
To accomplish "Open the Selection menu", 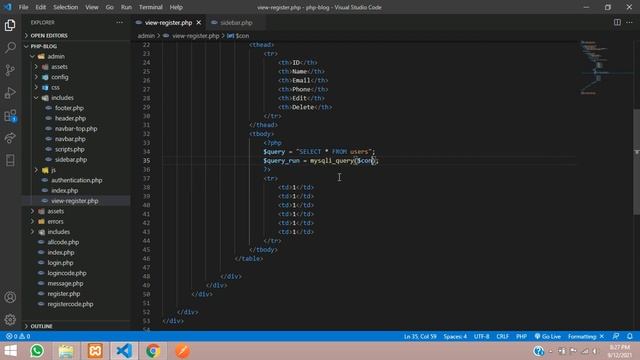I will [x=65, y=7].
